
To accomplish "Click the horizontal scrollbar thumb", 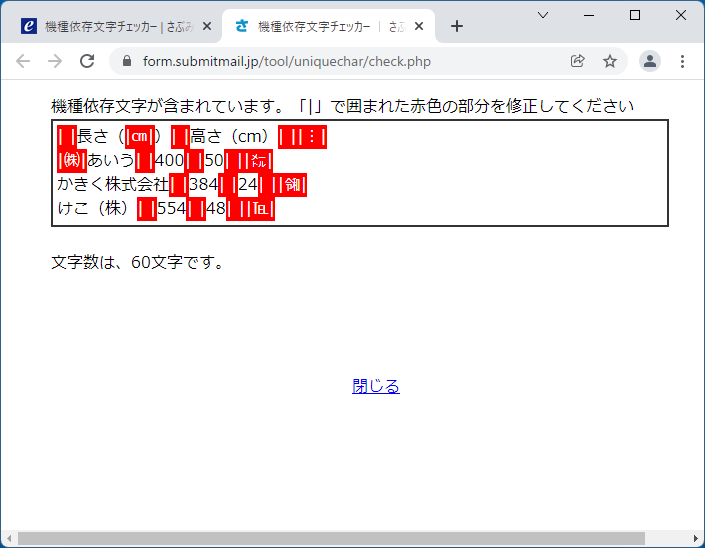I will pos(330,539).
